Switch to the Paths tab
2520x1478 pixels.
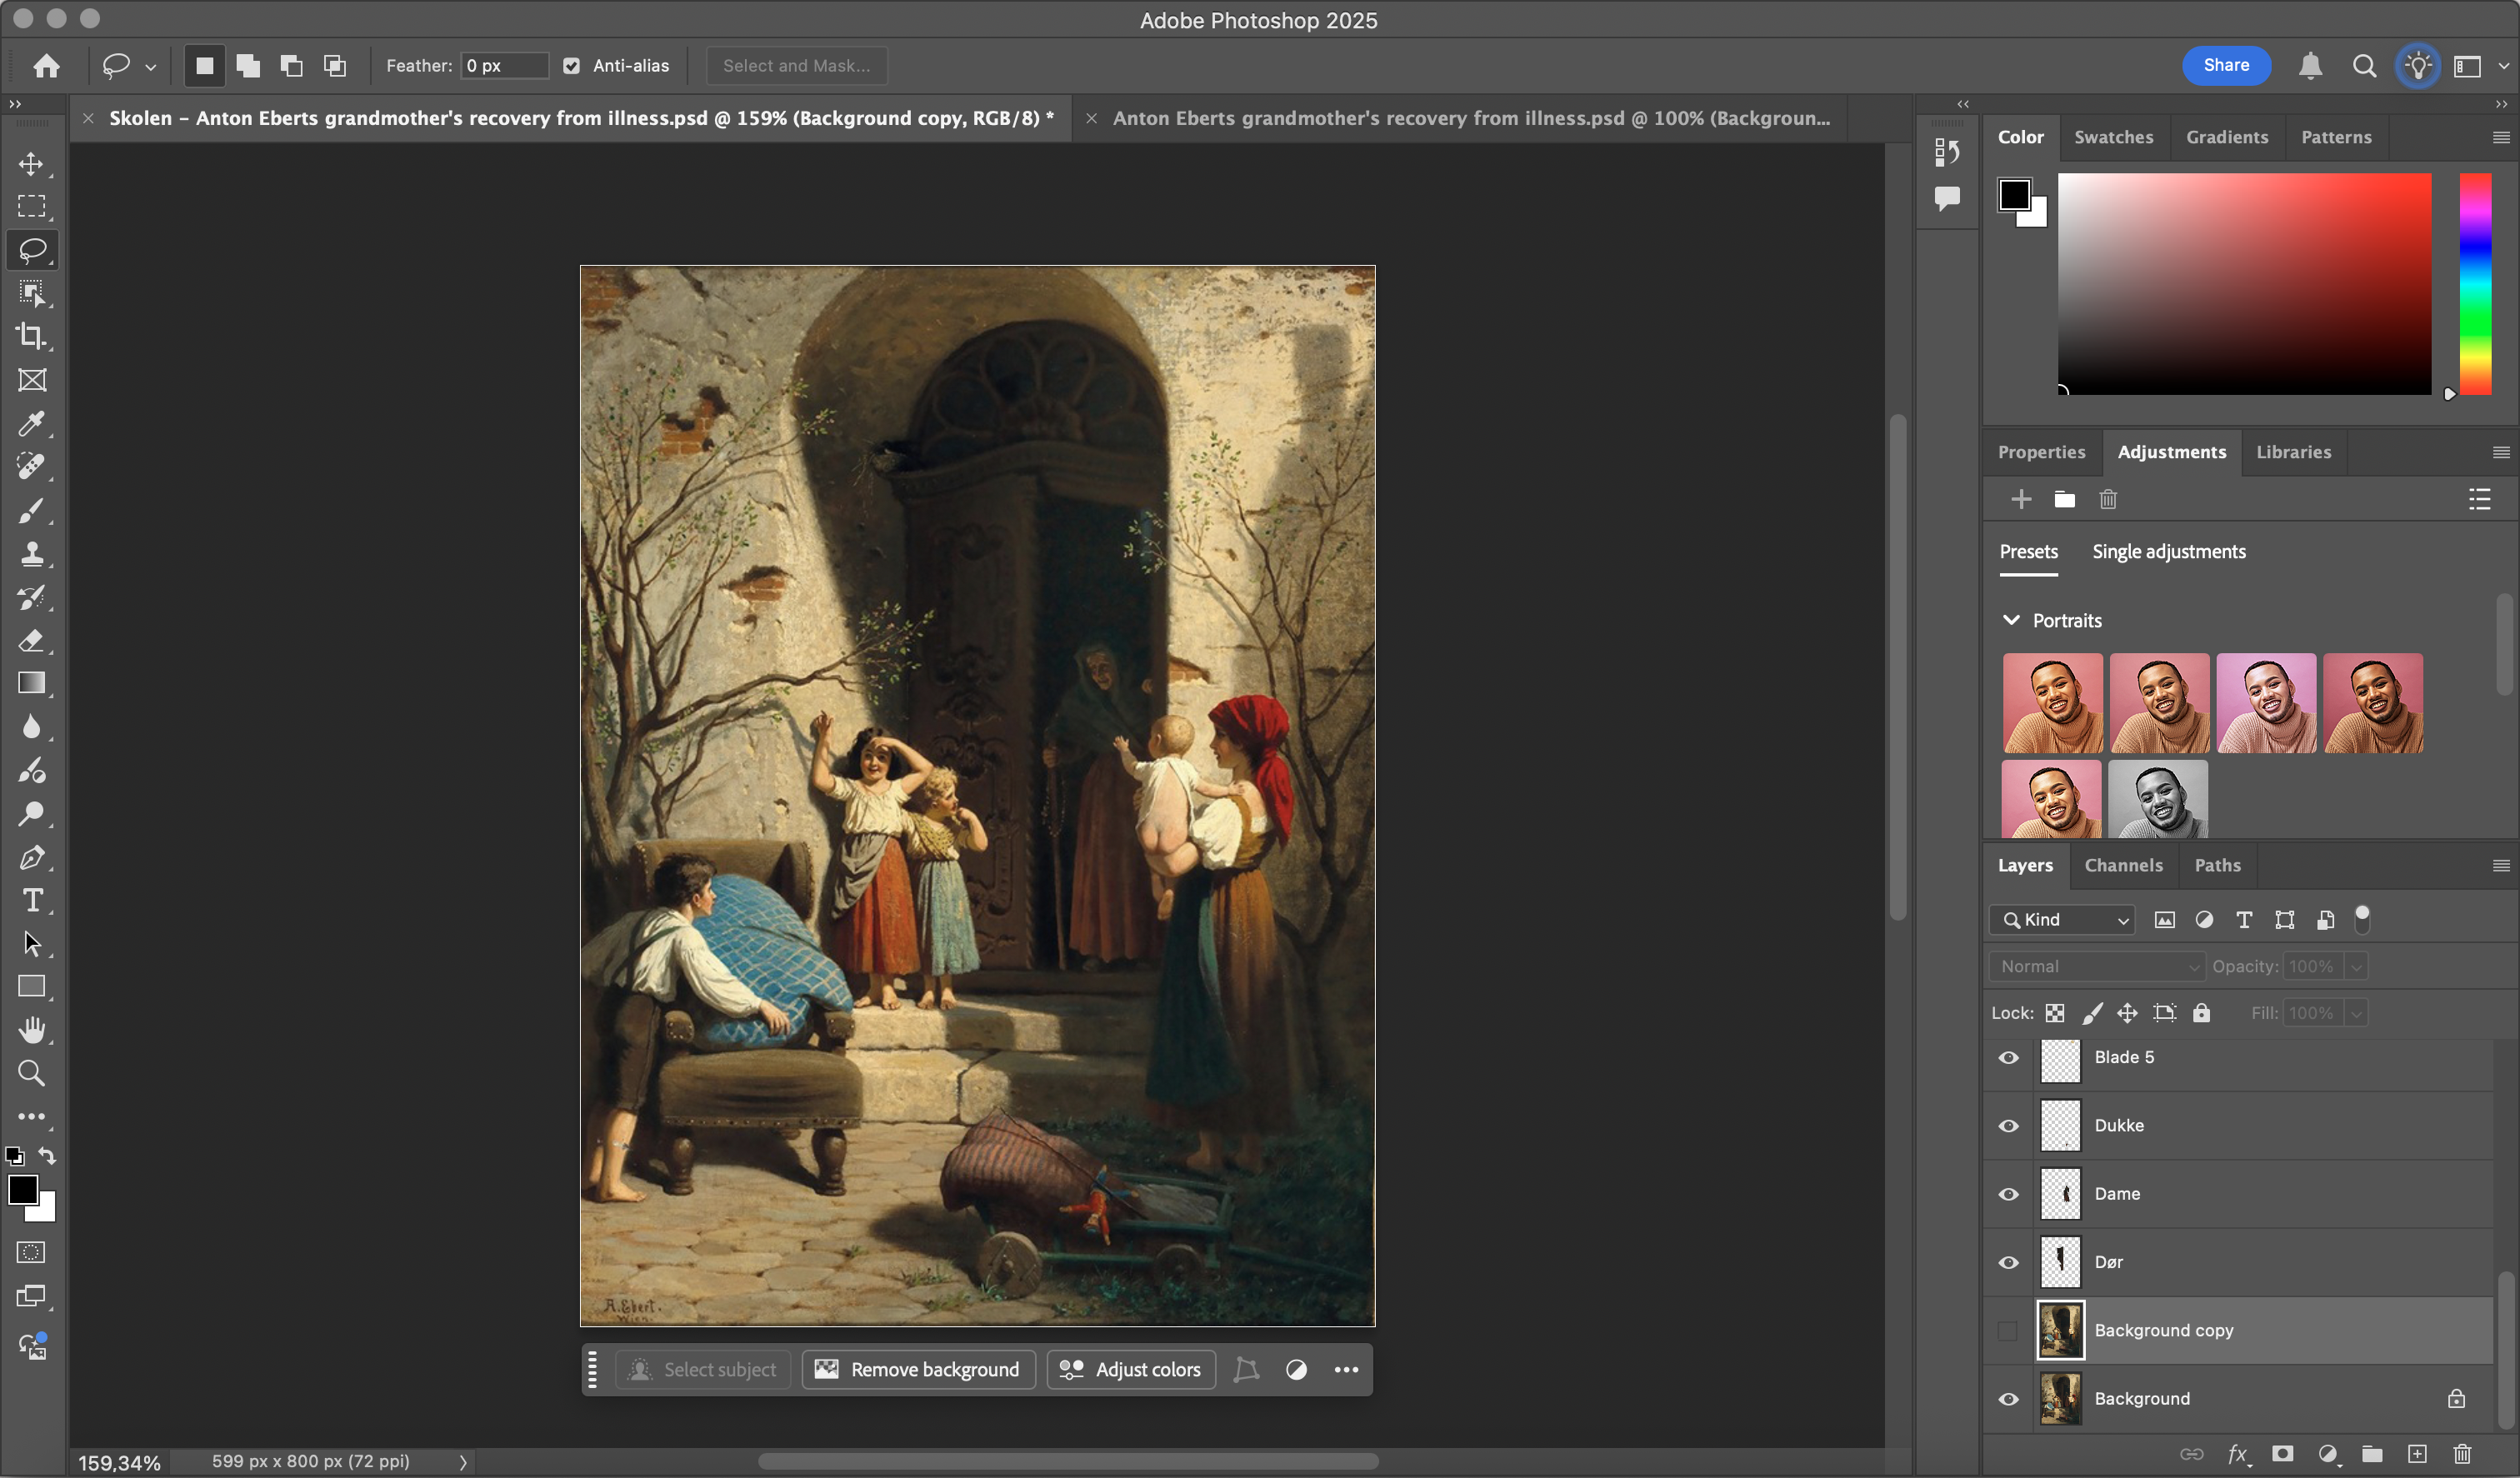pos(2217,865)
